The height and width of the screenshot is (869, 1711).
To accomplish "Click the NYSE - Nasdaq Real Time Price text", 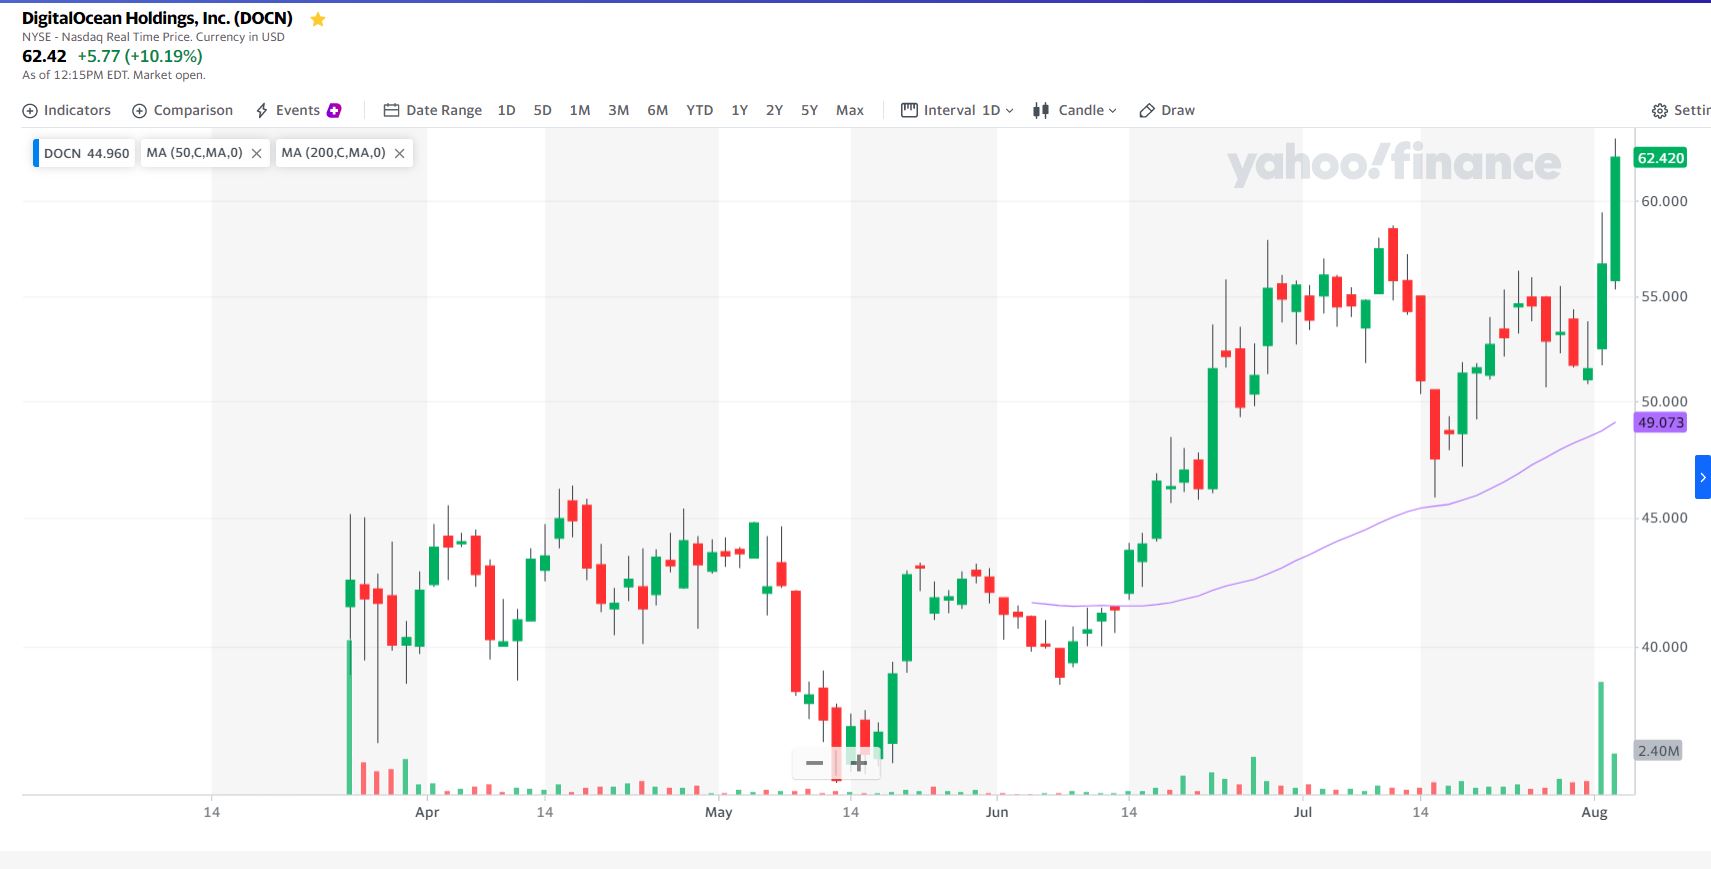I will click(x=153, y=37).
